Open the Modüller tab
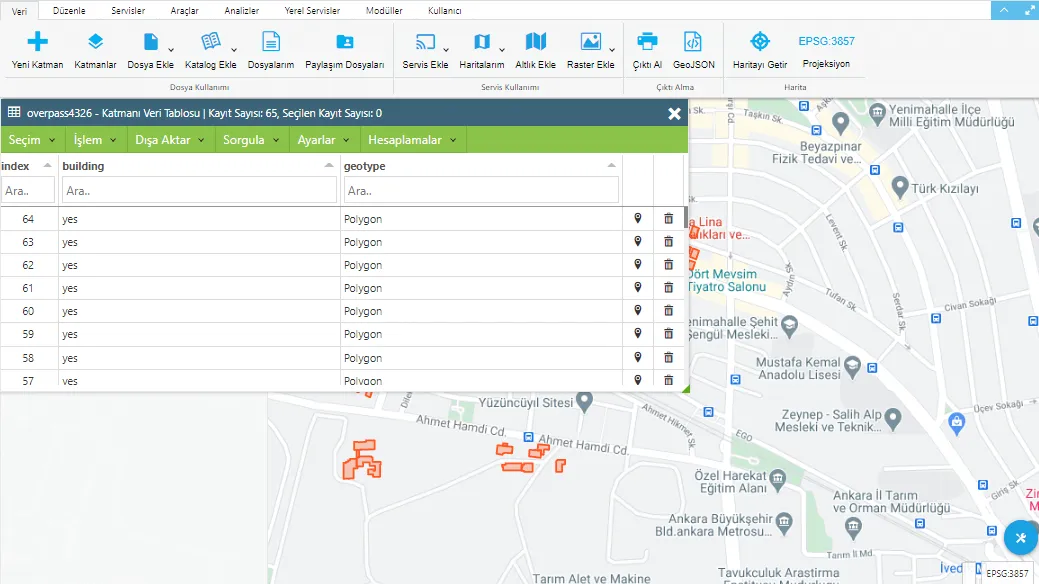 [x=384, y=11]
